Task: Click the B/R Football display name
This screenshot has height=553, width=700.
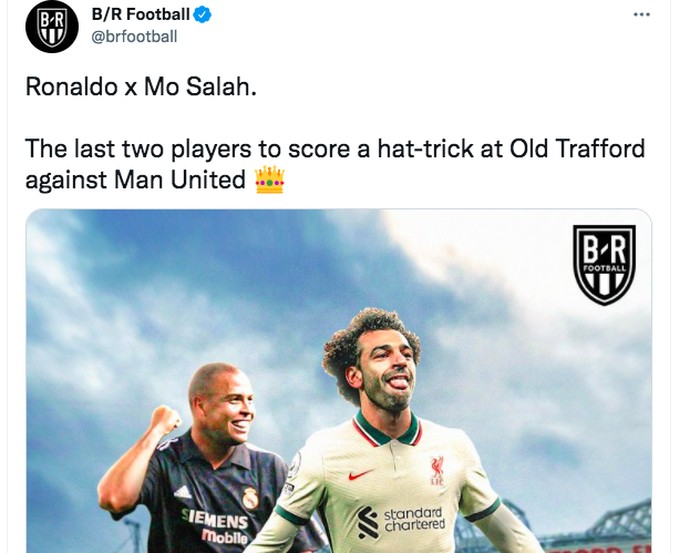Action: [141, 14]
